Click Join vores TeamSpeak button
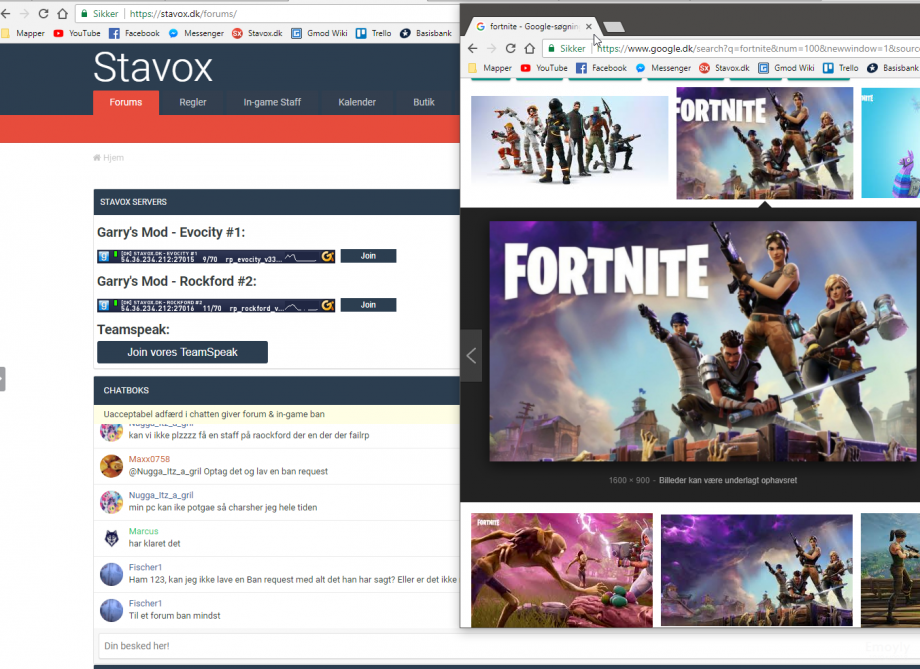The height and width of the screenshot is (669, 920). 182,352
